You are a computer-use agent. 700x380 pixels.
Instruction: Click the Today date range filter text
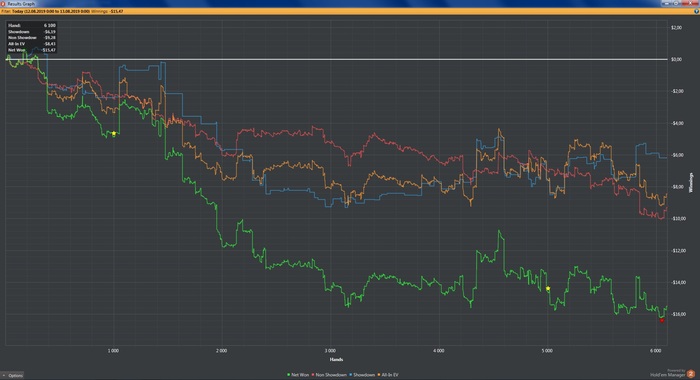[x=51, y=11]
